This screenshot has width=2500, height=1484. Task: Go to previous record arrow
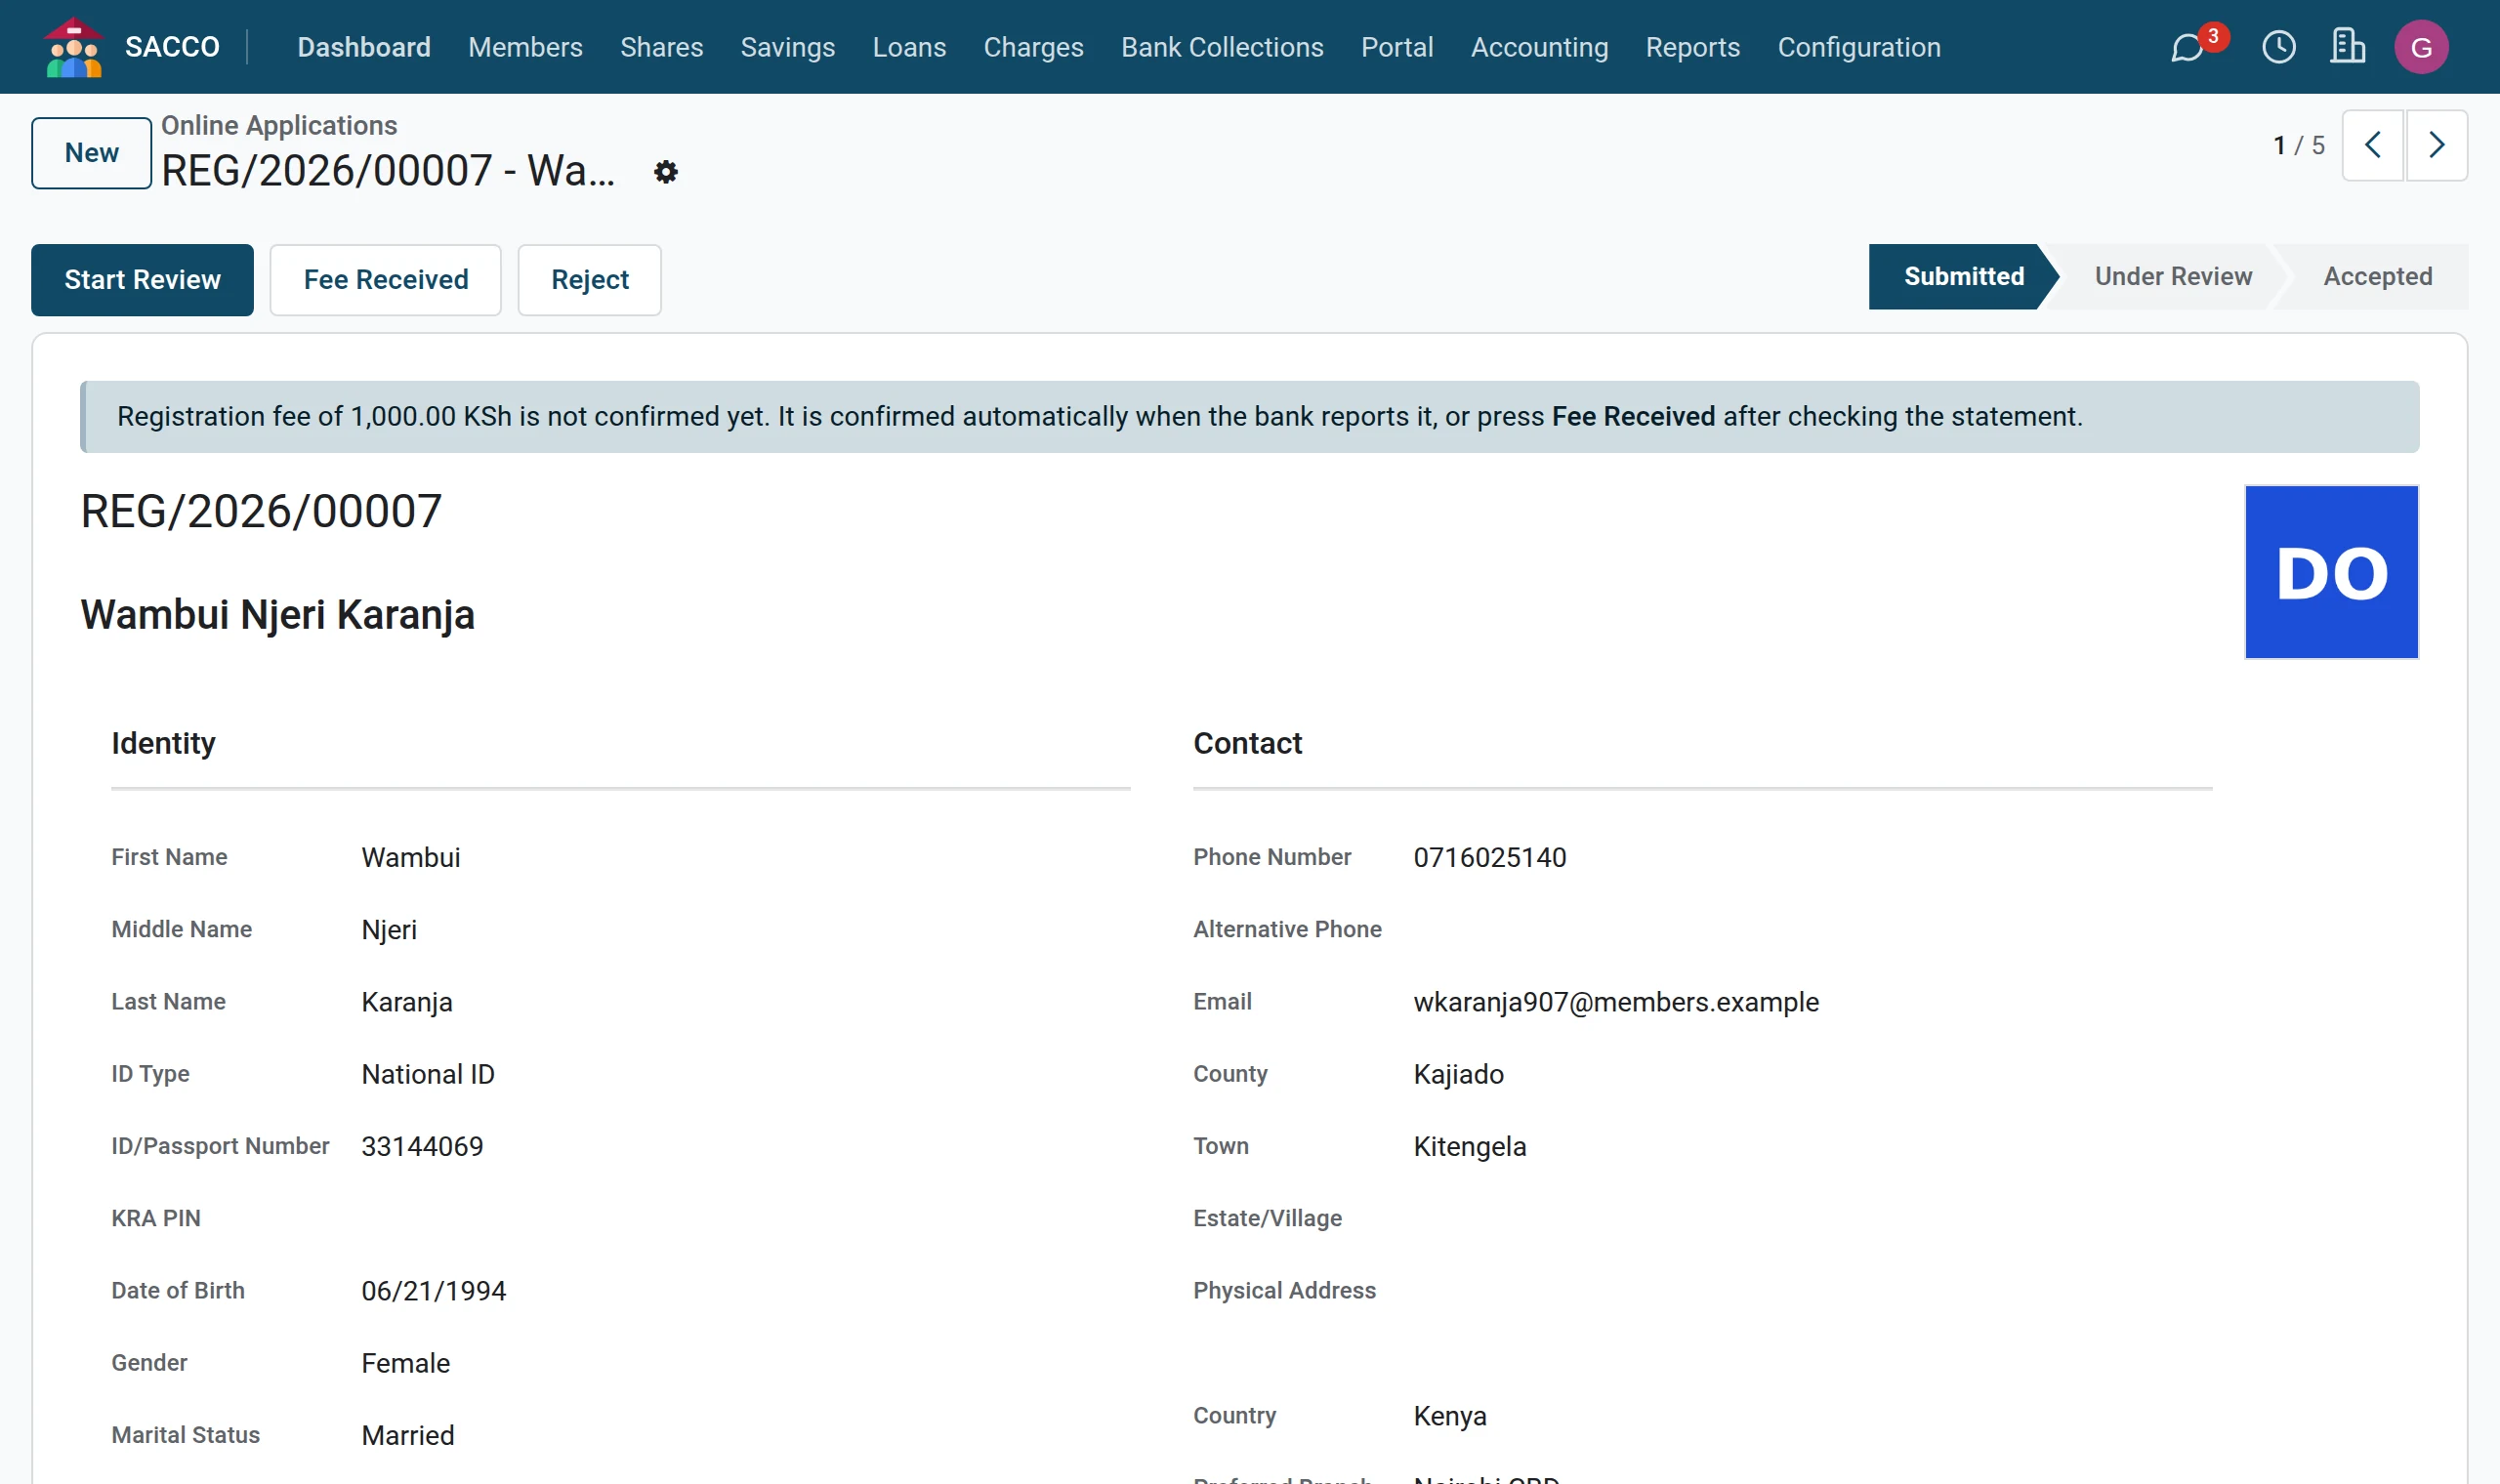tap(2373, 145)
